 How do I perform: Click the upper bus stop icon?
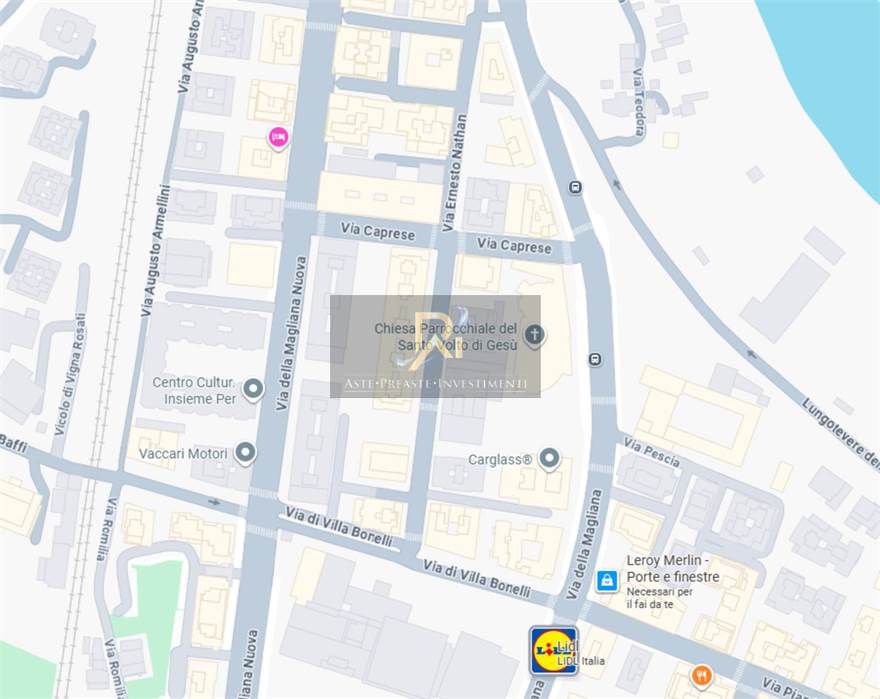pyautogui.click(x=575, y=187)
